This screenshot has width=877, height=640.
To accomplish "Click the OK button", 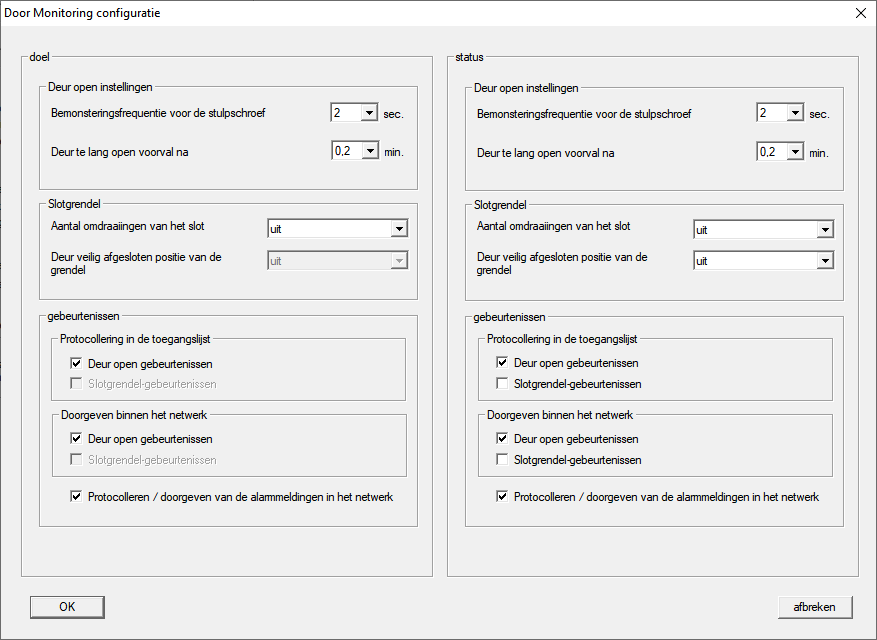I will point(67,607).
